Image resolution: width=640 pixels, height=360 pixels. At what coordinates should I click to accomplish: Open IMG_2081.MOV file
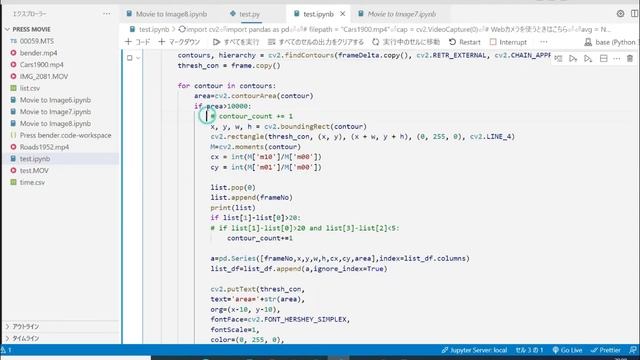44,76
